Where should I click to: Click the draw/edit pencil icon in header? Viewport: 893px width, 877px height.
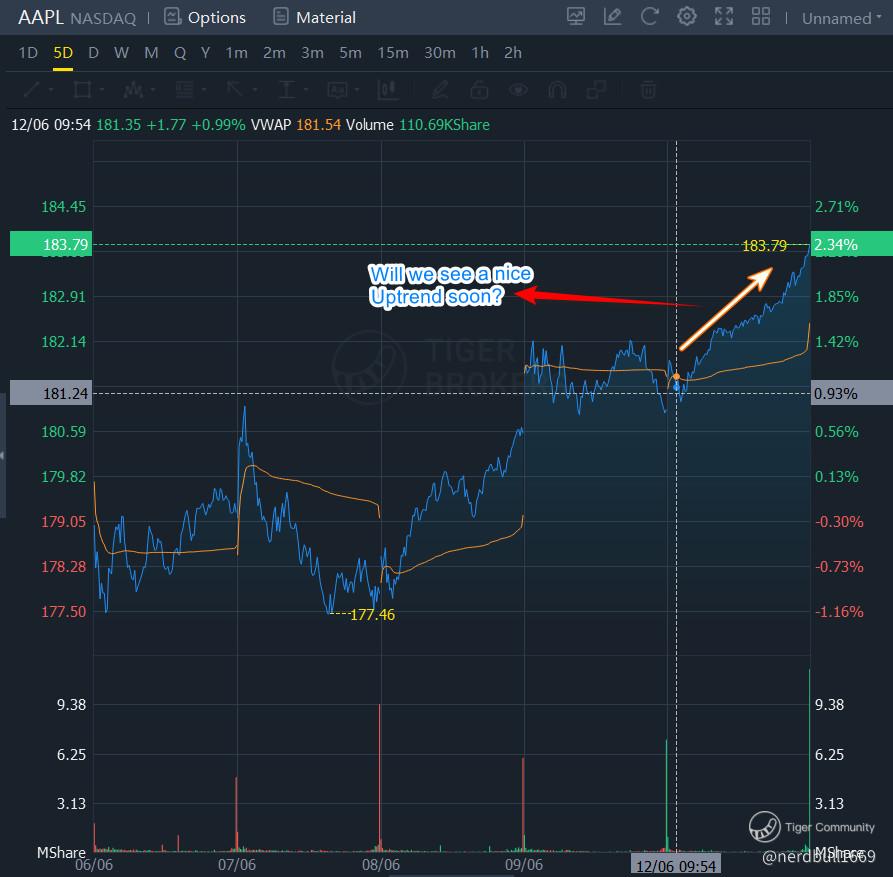tap(612, 17)
